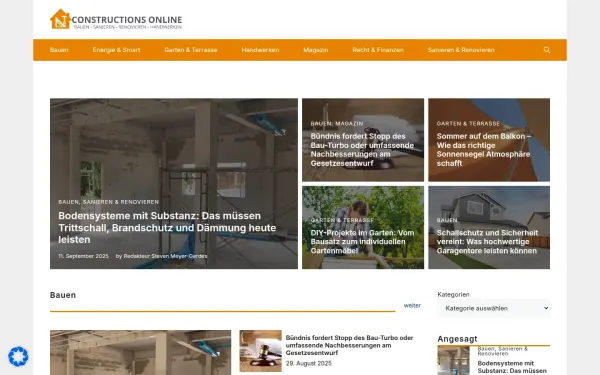Screen dimensions: 600x375
Task: Expand the Kategorie auswählen dropdown
Action: coord(494,308)
